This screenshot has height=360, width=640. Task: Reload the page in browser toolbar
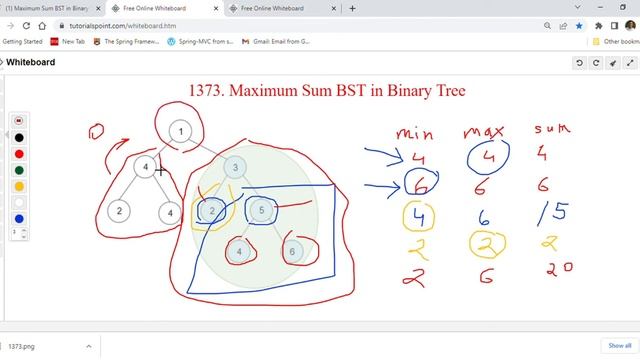26,26
